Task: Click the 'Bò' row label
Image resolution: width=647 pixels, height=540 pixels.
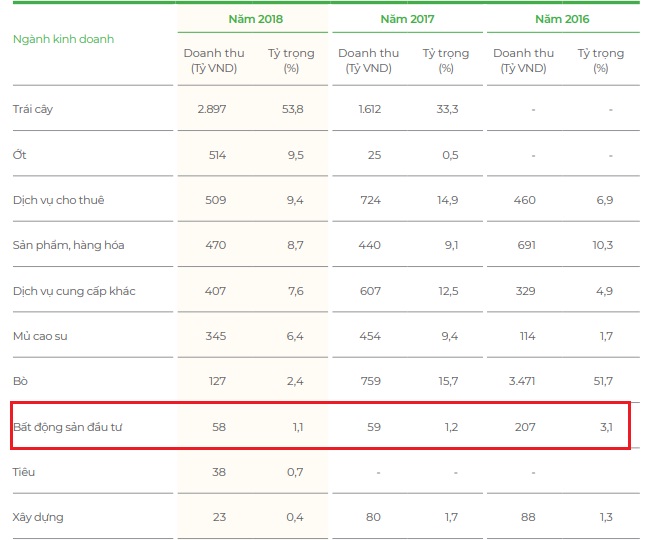Action: tap(19, 381)
